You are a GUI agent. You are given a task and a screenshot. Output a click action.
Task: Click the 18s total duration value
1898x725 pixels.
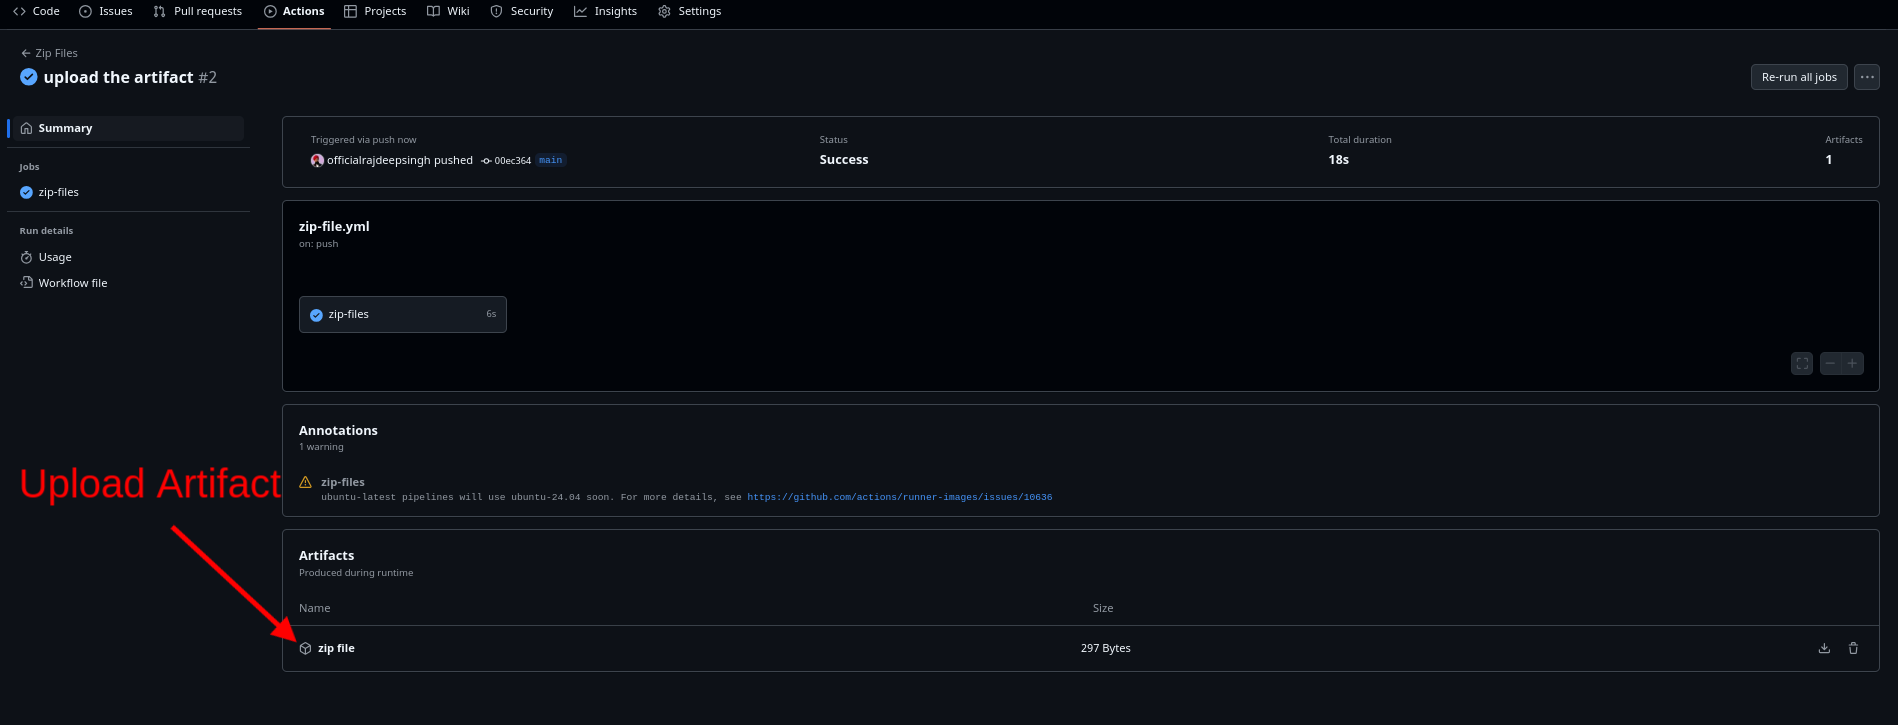1338,160
